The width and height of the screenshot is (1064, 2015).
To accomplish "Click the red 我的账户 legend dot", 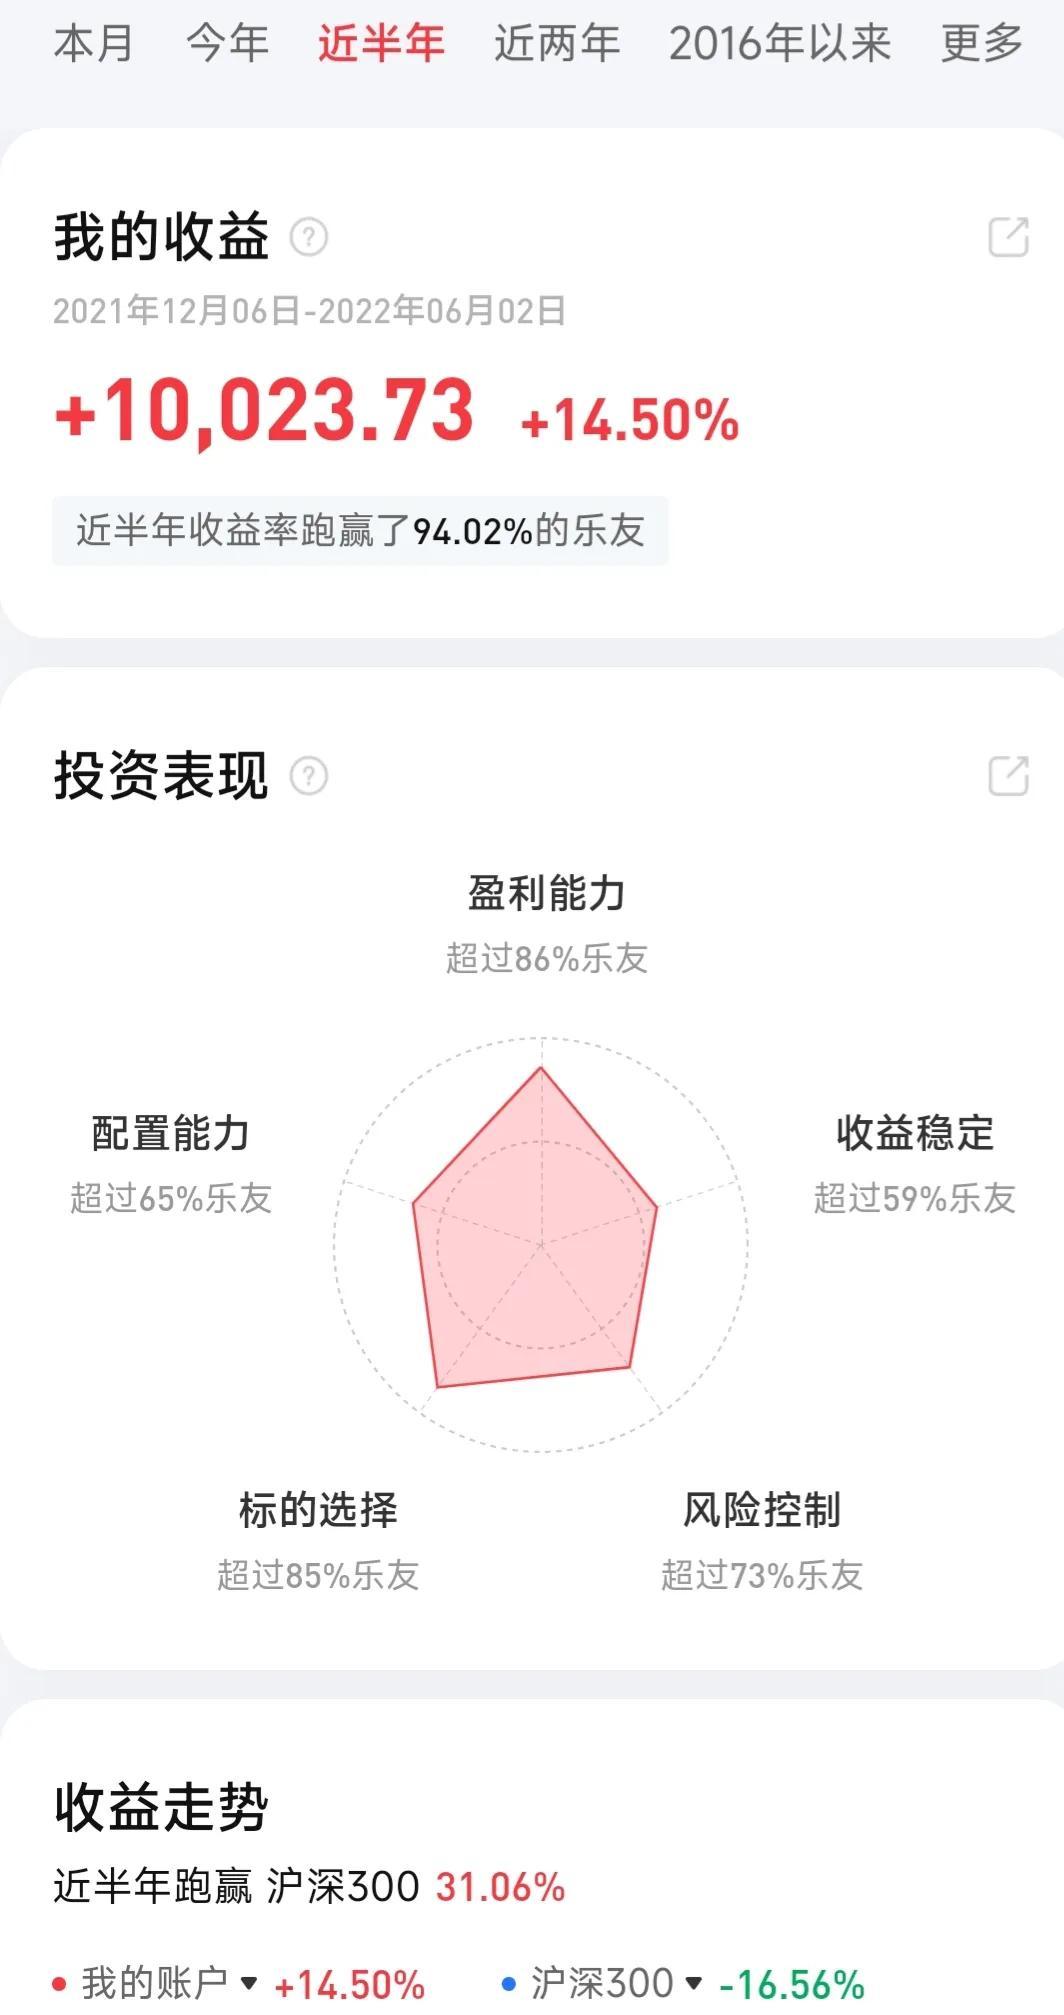I will pyautogui.click(x=59, y=1983).
